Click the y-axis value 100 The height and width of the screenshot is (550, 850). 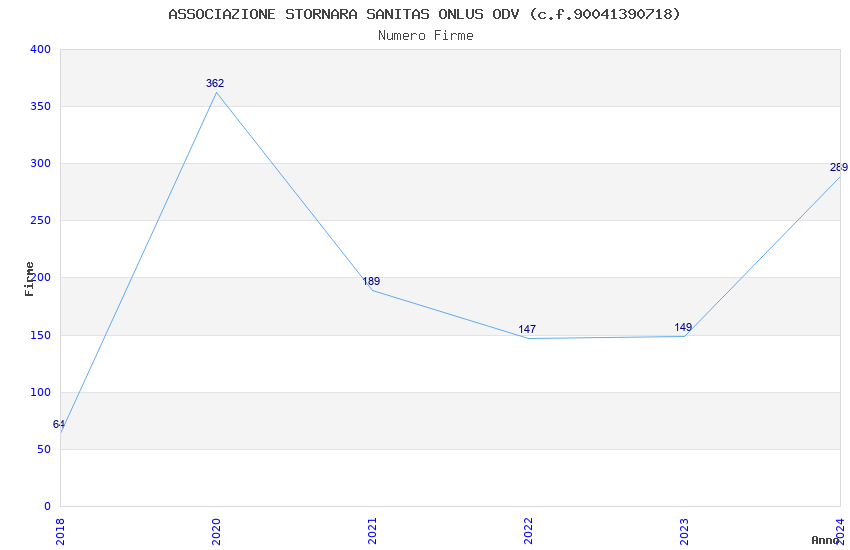41,392
